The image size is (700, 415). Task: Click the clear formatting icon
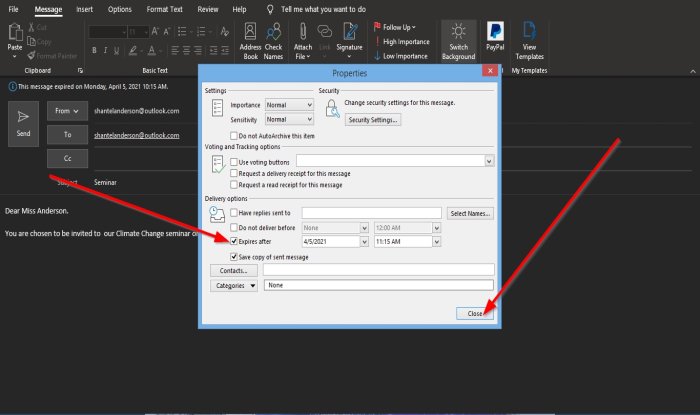pos(224,31)
